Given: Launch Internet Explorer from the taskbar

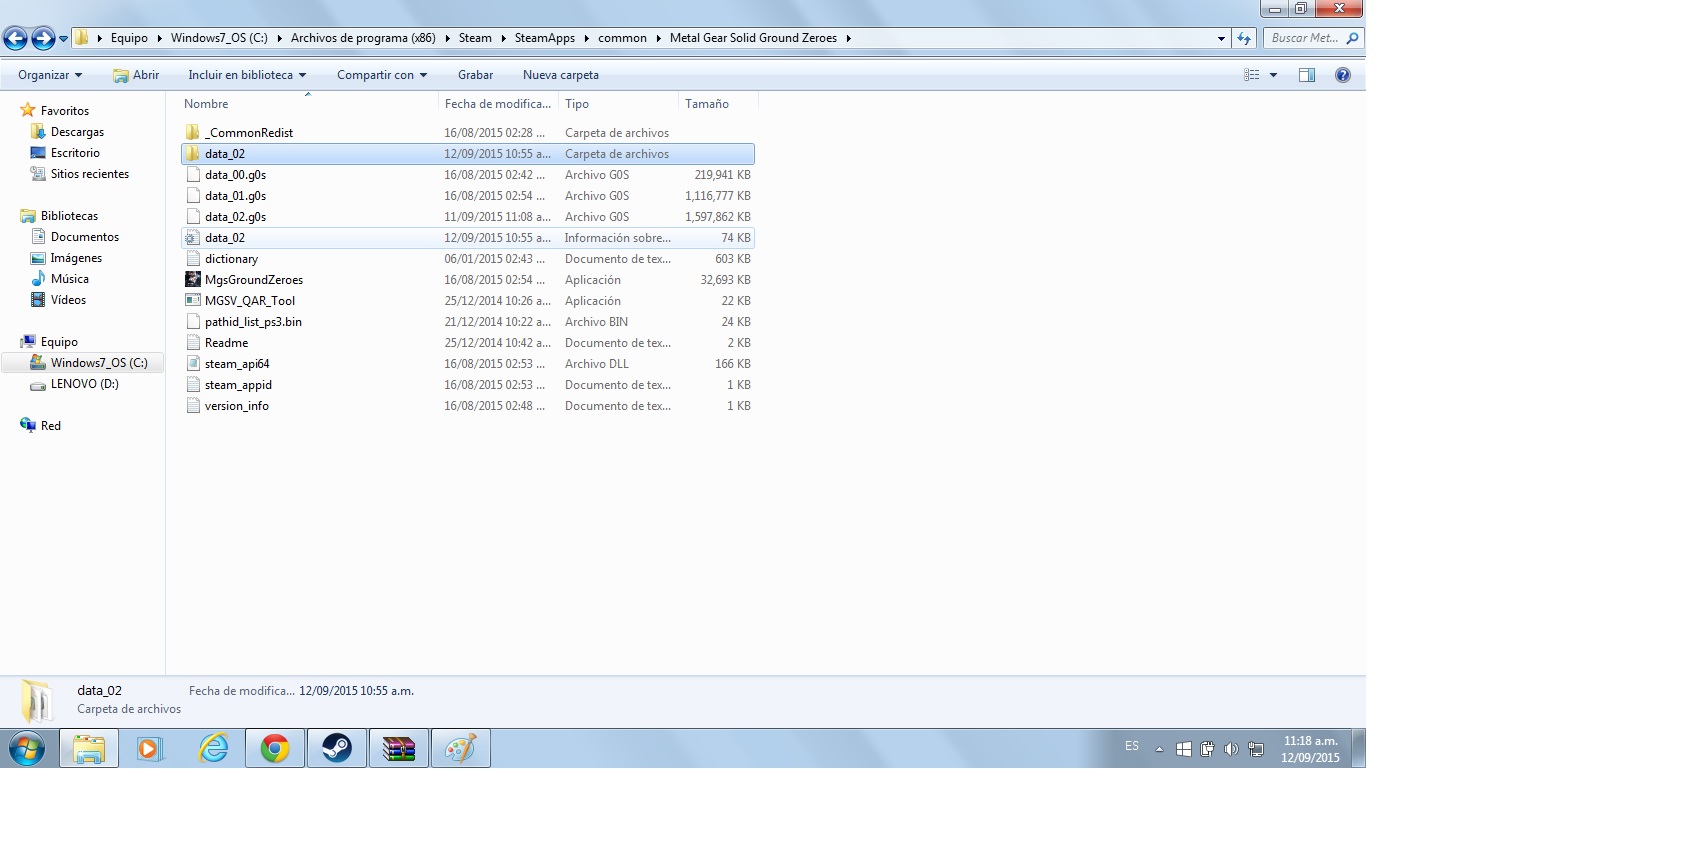Looking at the screenshot, I should click(x=213, y=748).
